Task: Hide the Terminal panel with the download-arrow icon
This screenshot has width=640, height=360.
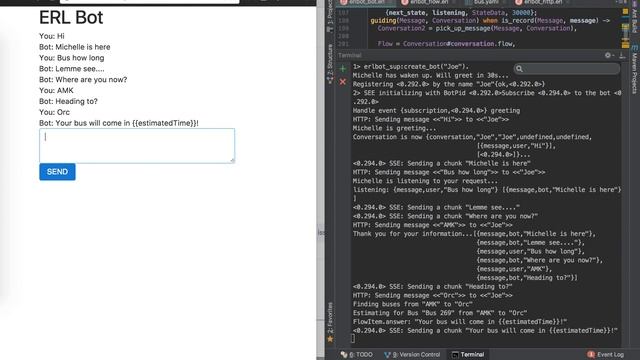Action: click(x=622, y=55)
